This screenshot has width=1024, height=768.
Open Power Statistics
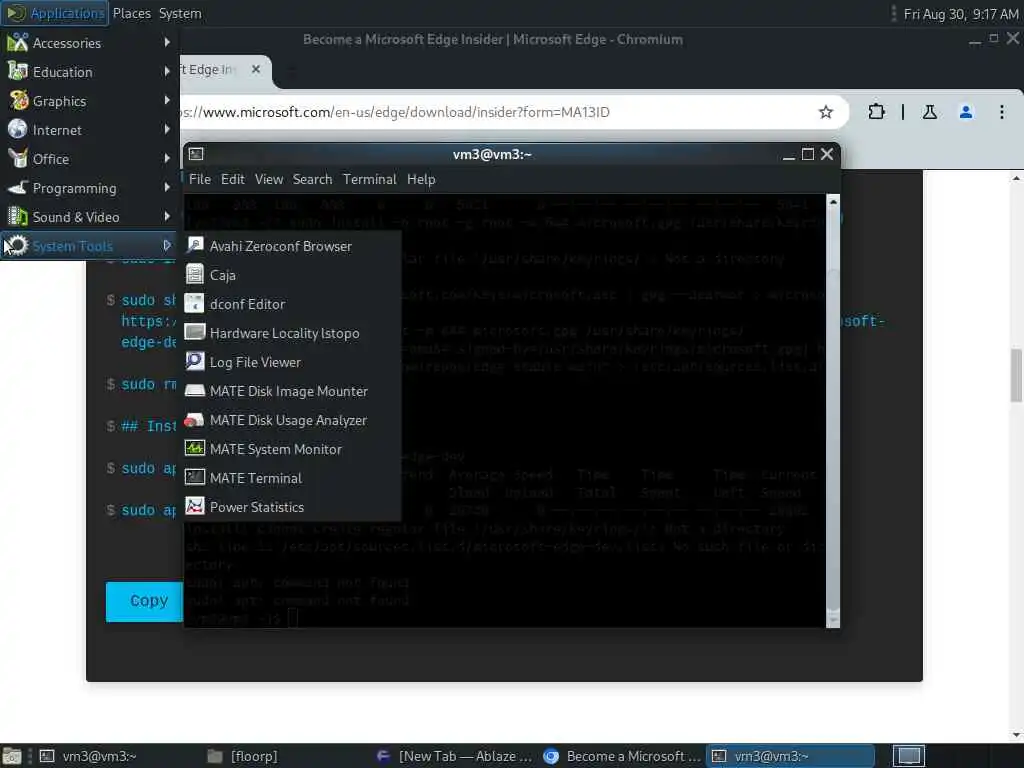(x=291, y=507)
